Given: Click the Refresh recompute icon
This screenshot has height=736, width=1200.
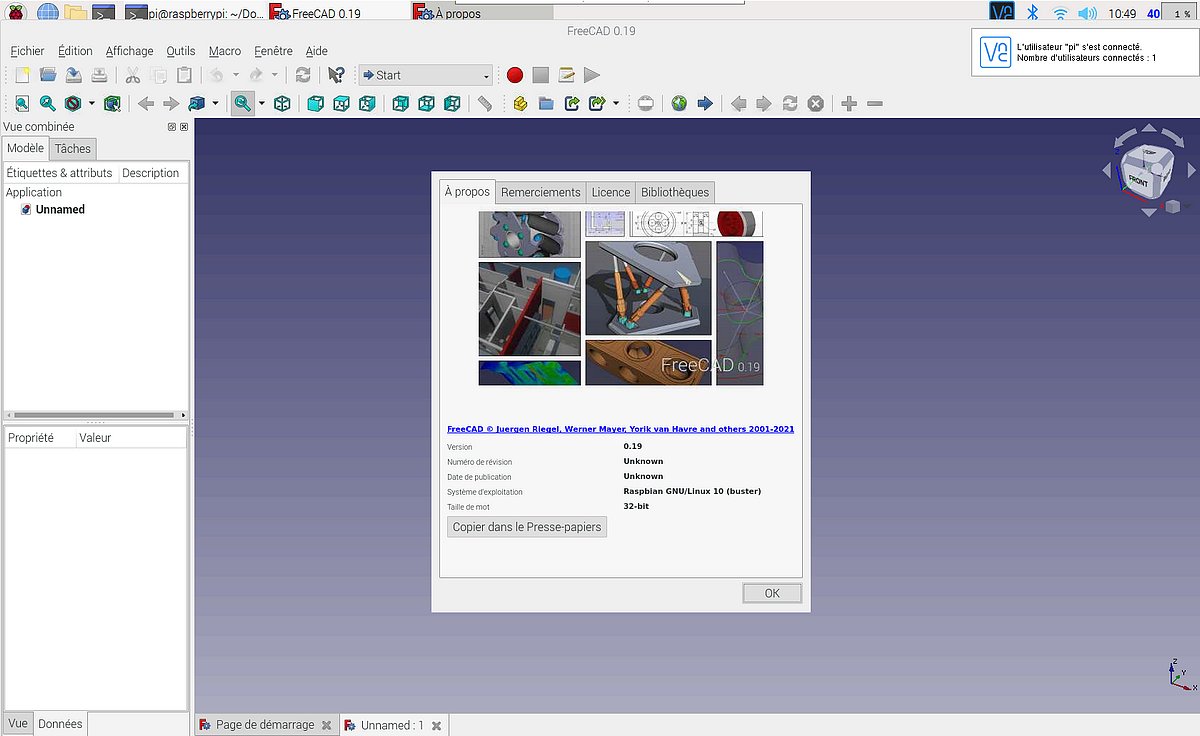Looking at the screenshot, I should 303,75.
